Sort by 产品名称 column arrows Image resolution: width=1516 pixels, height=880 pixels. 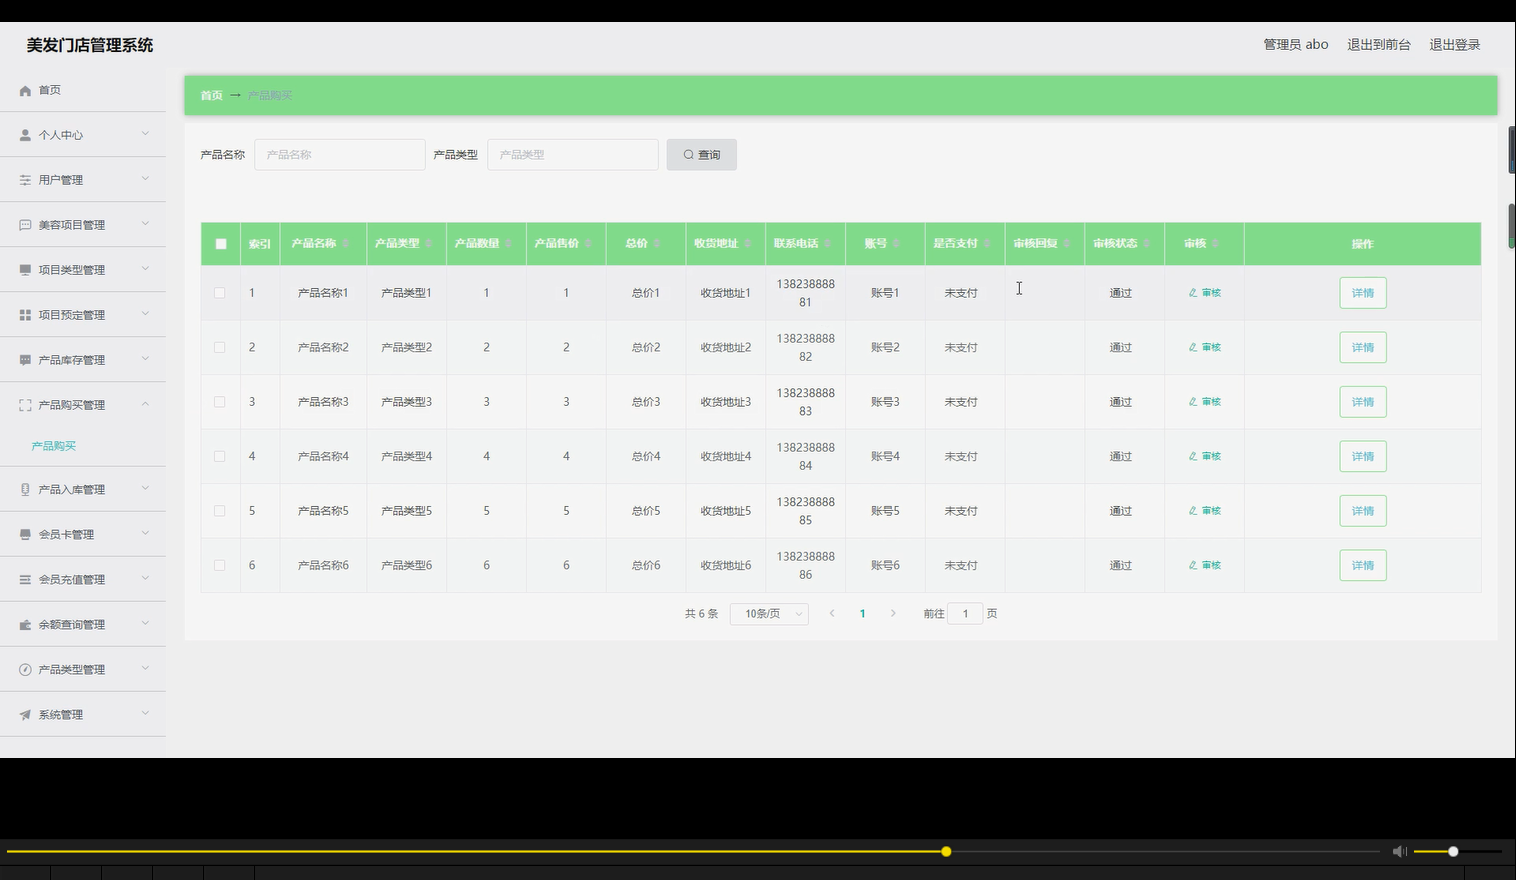pos(346,244)
